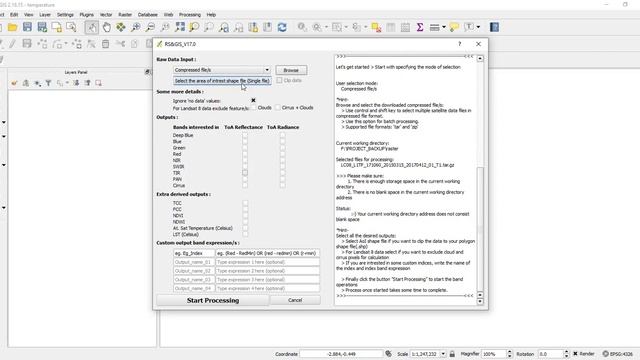
Task: Click the Deselect Features icon
Action: click(x=376, y=27)
